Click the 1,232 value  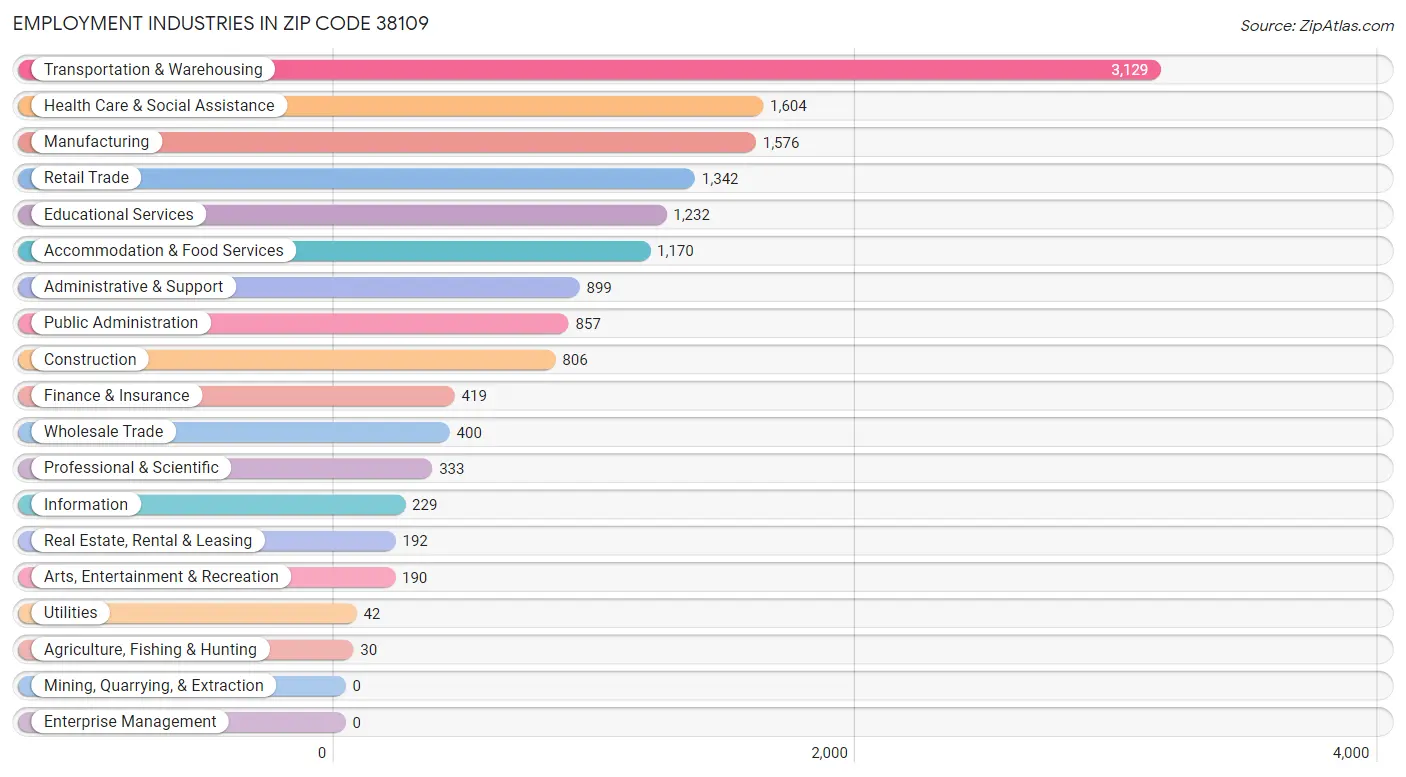coord(692,215)
